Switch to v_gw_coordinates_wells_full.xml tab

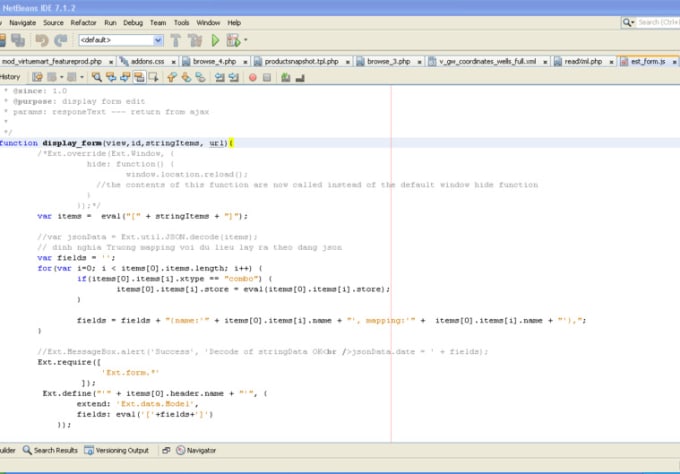point(487,62)
